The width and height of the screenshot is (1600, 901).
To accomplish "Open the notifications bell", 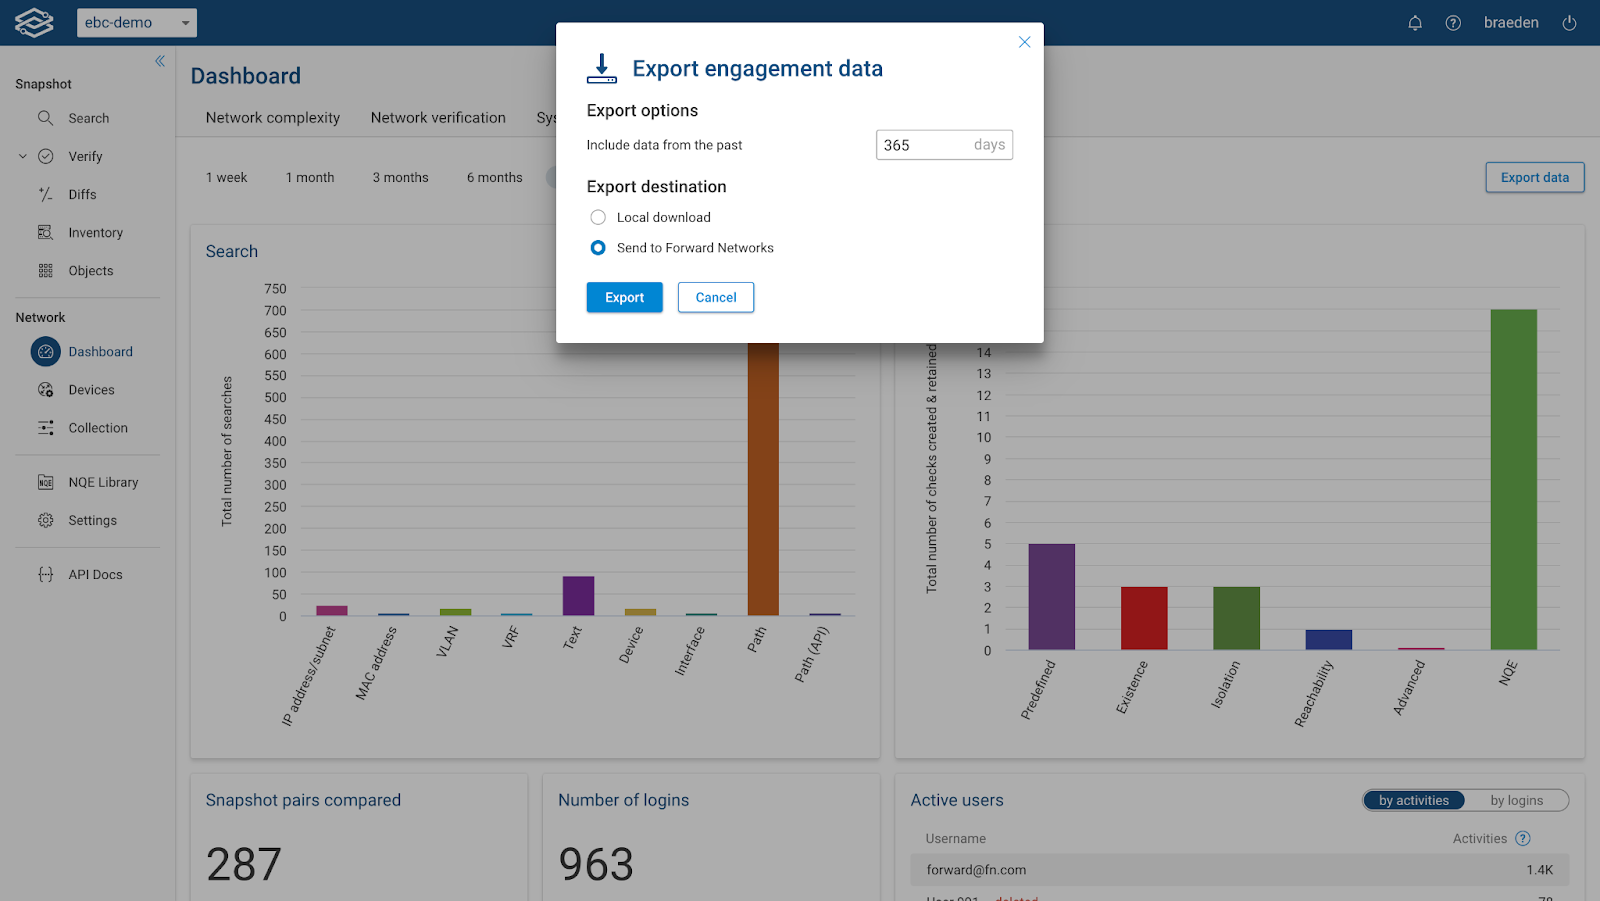I will pos(1415,22).
